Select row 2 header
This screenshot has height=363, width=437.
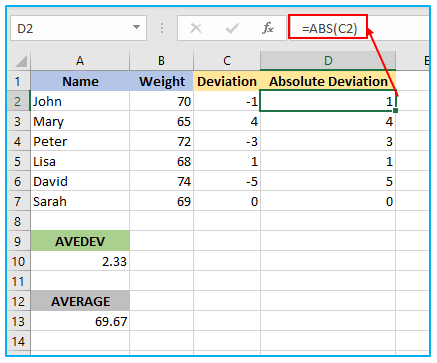pyautogui.click(x=18, y=101)
